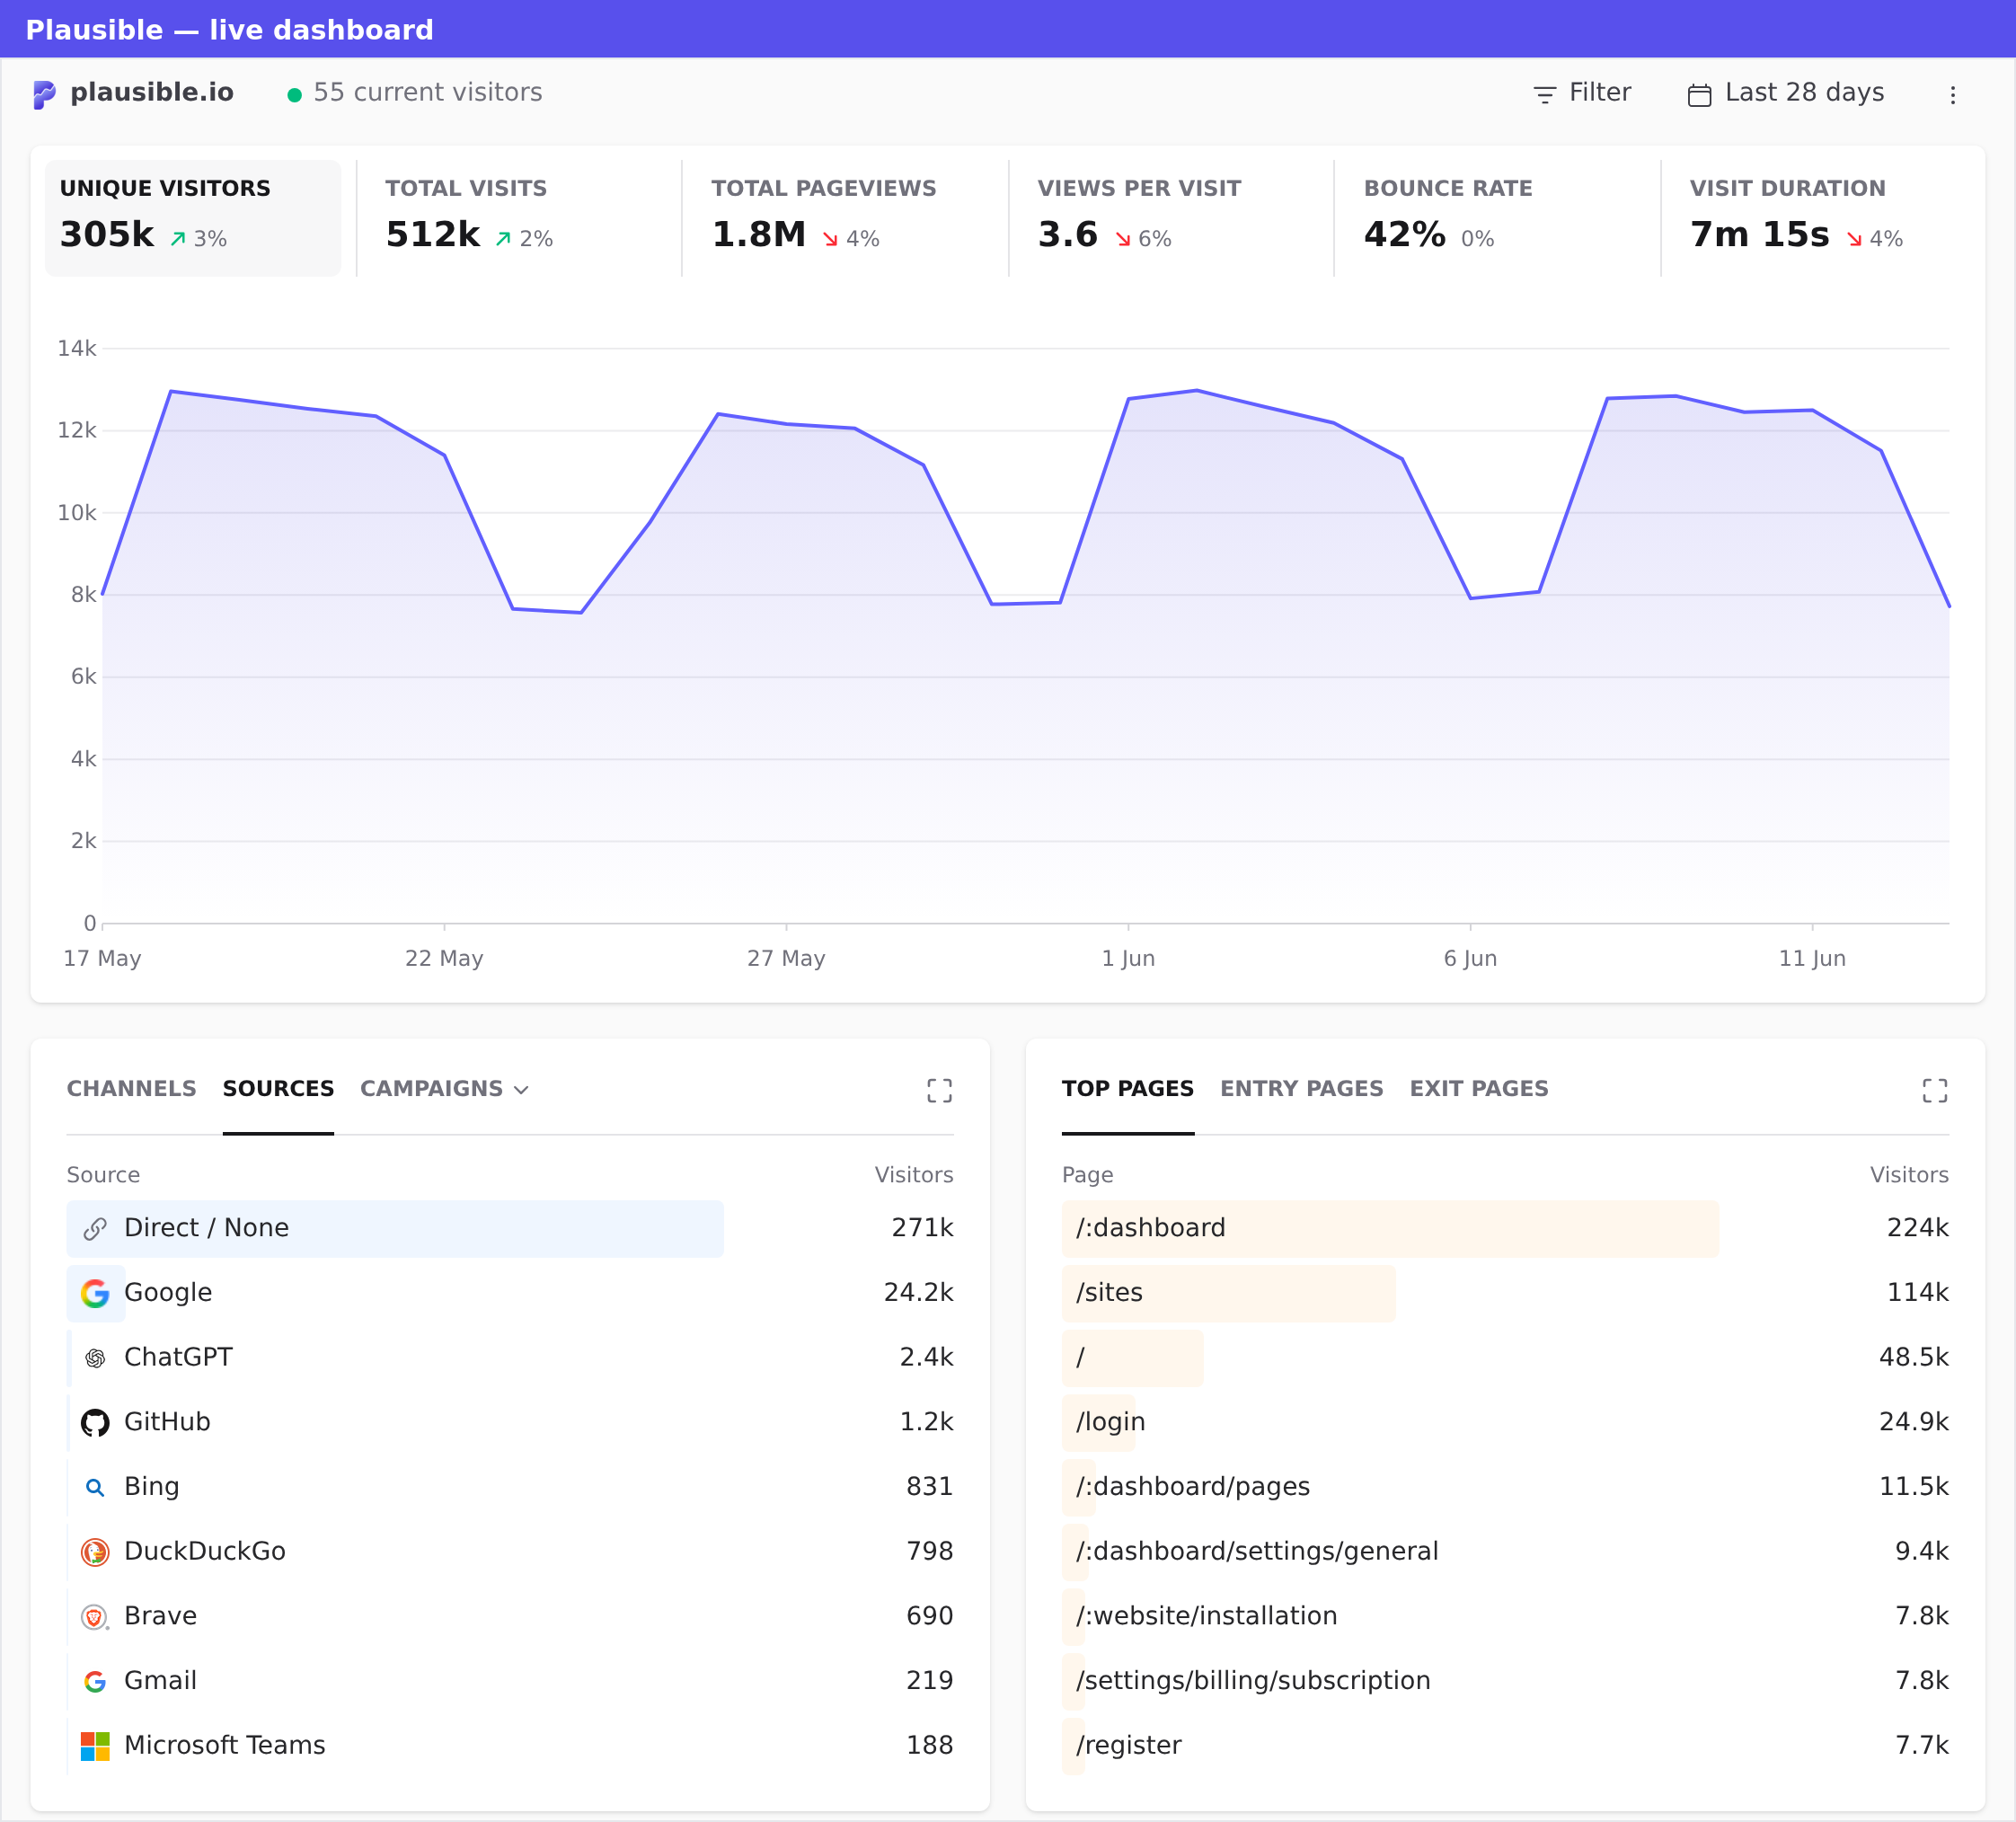Click the Brave logo icon
This screenshot has height=1822, width=2016.
coord(95,1617)
